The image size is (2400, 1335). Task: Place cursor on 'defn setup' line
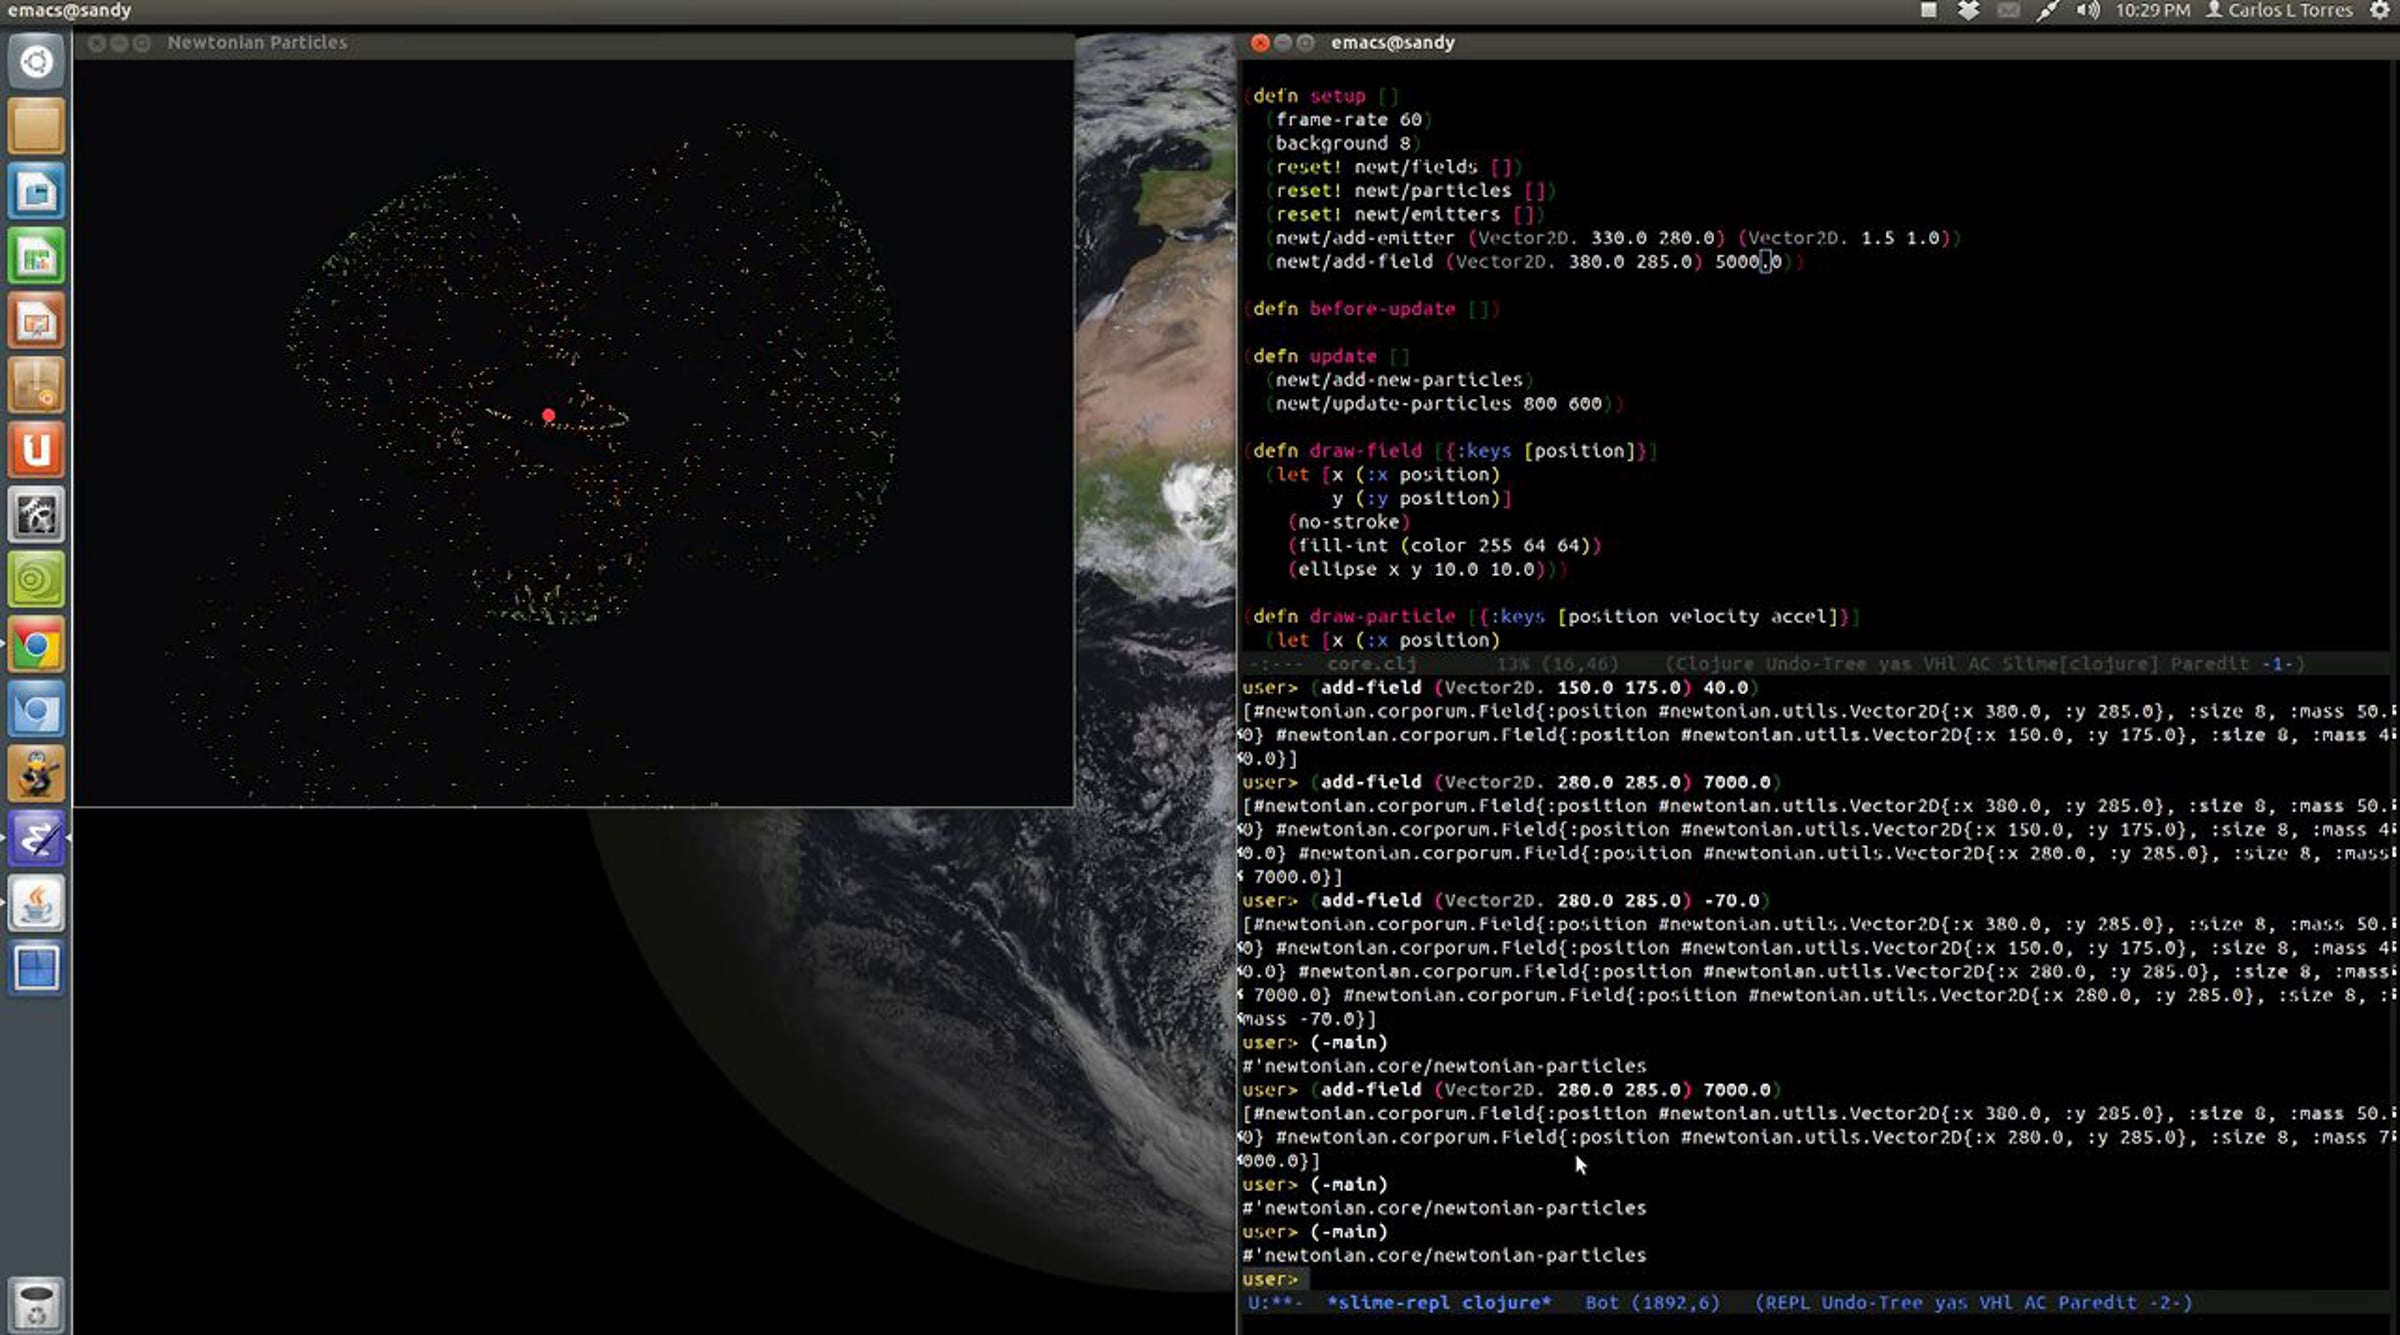[1321, 96]
